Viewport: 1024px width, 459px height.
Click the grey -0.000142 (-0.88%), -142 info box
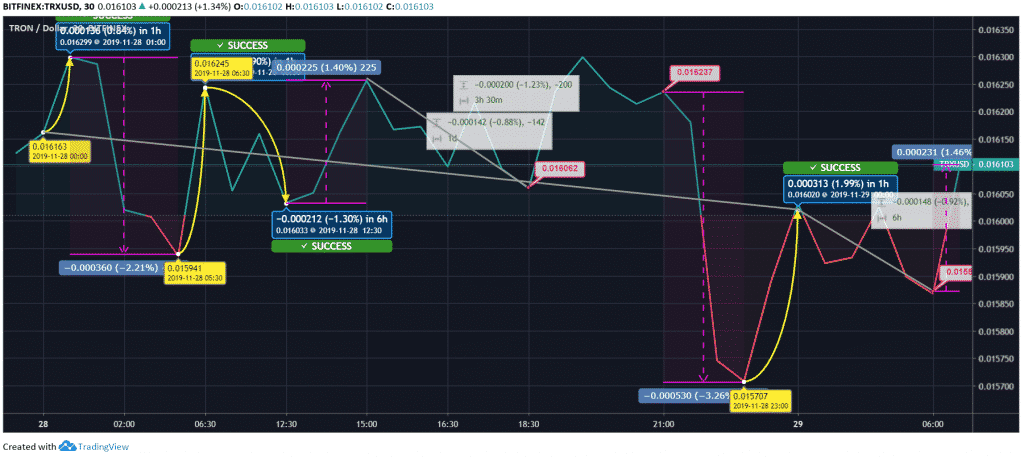pyautogui.click(x=489, y=131)
